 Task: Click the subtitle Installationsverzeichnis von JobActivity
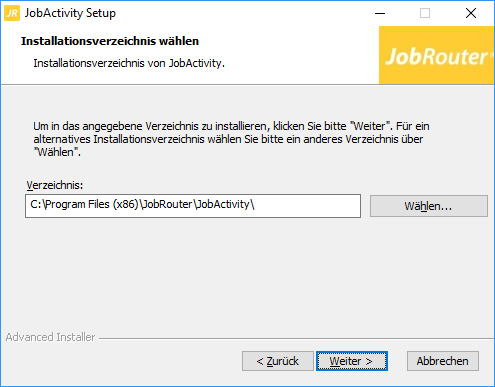pyautogui.click(x=129, y=63)
